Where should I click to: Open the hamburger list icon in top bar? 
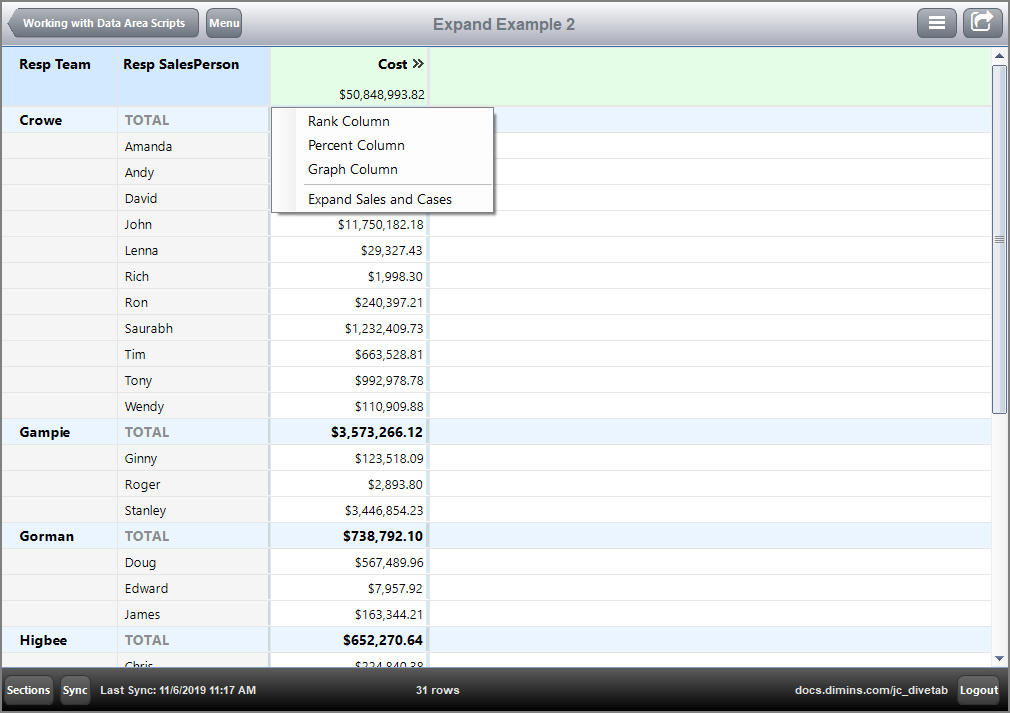point(936,22)
